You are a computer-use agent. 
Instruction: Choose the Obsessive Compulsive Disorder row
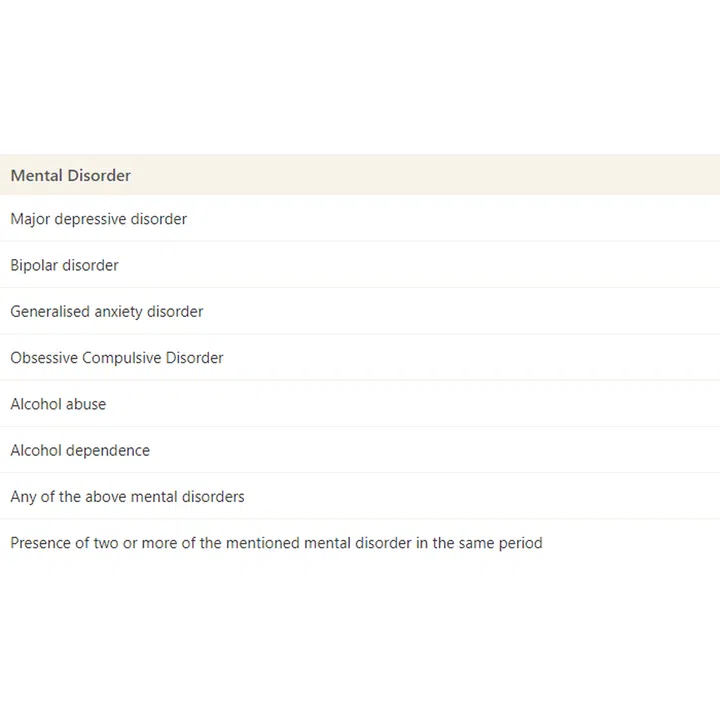click(117, 358)
